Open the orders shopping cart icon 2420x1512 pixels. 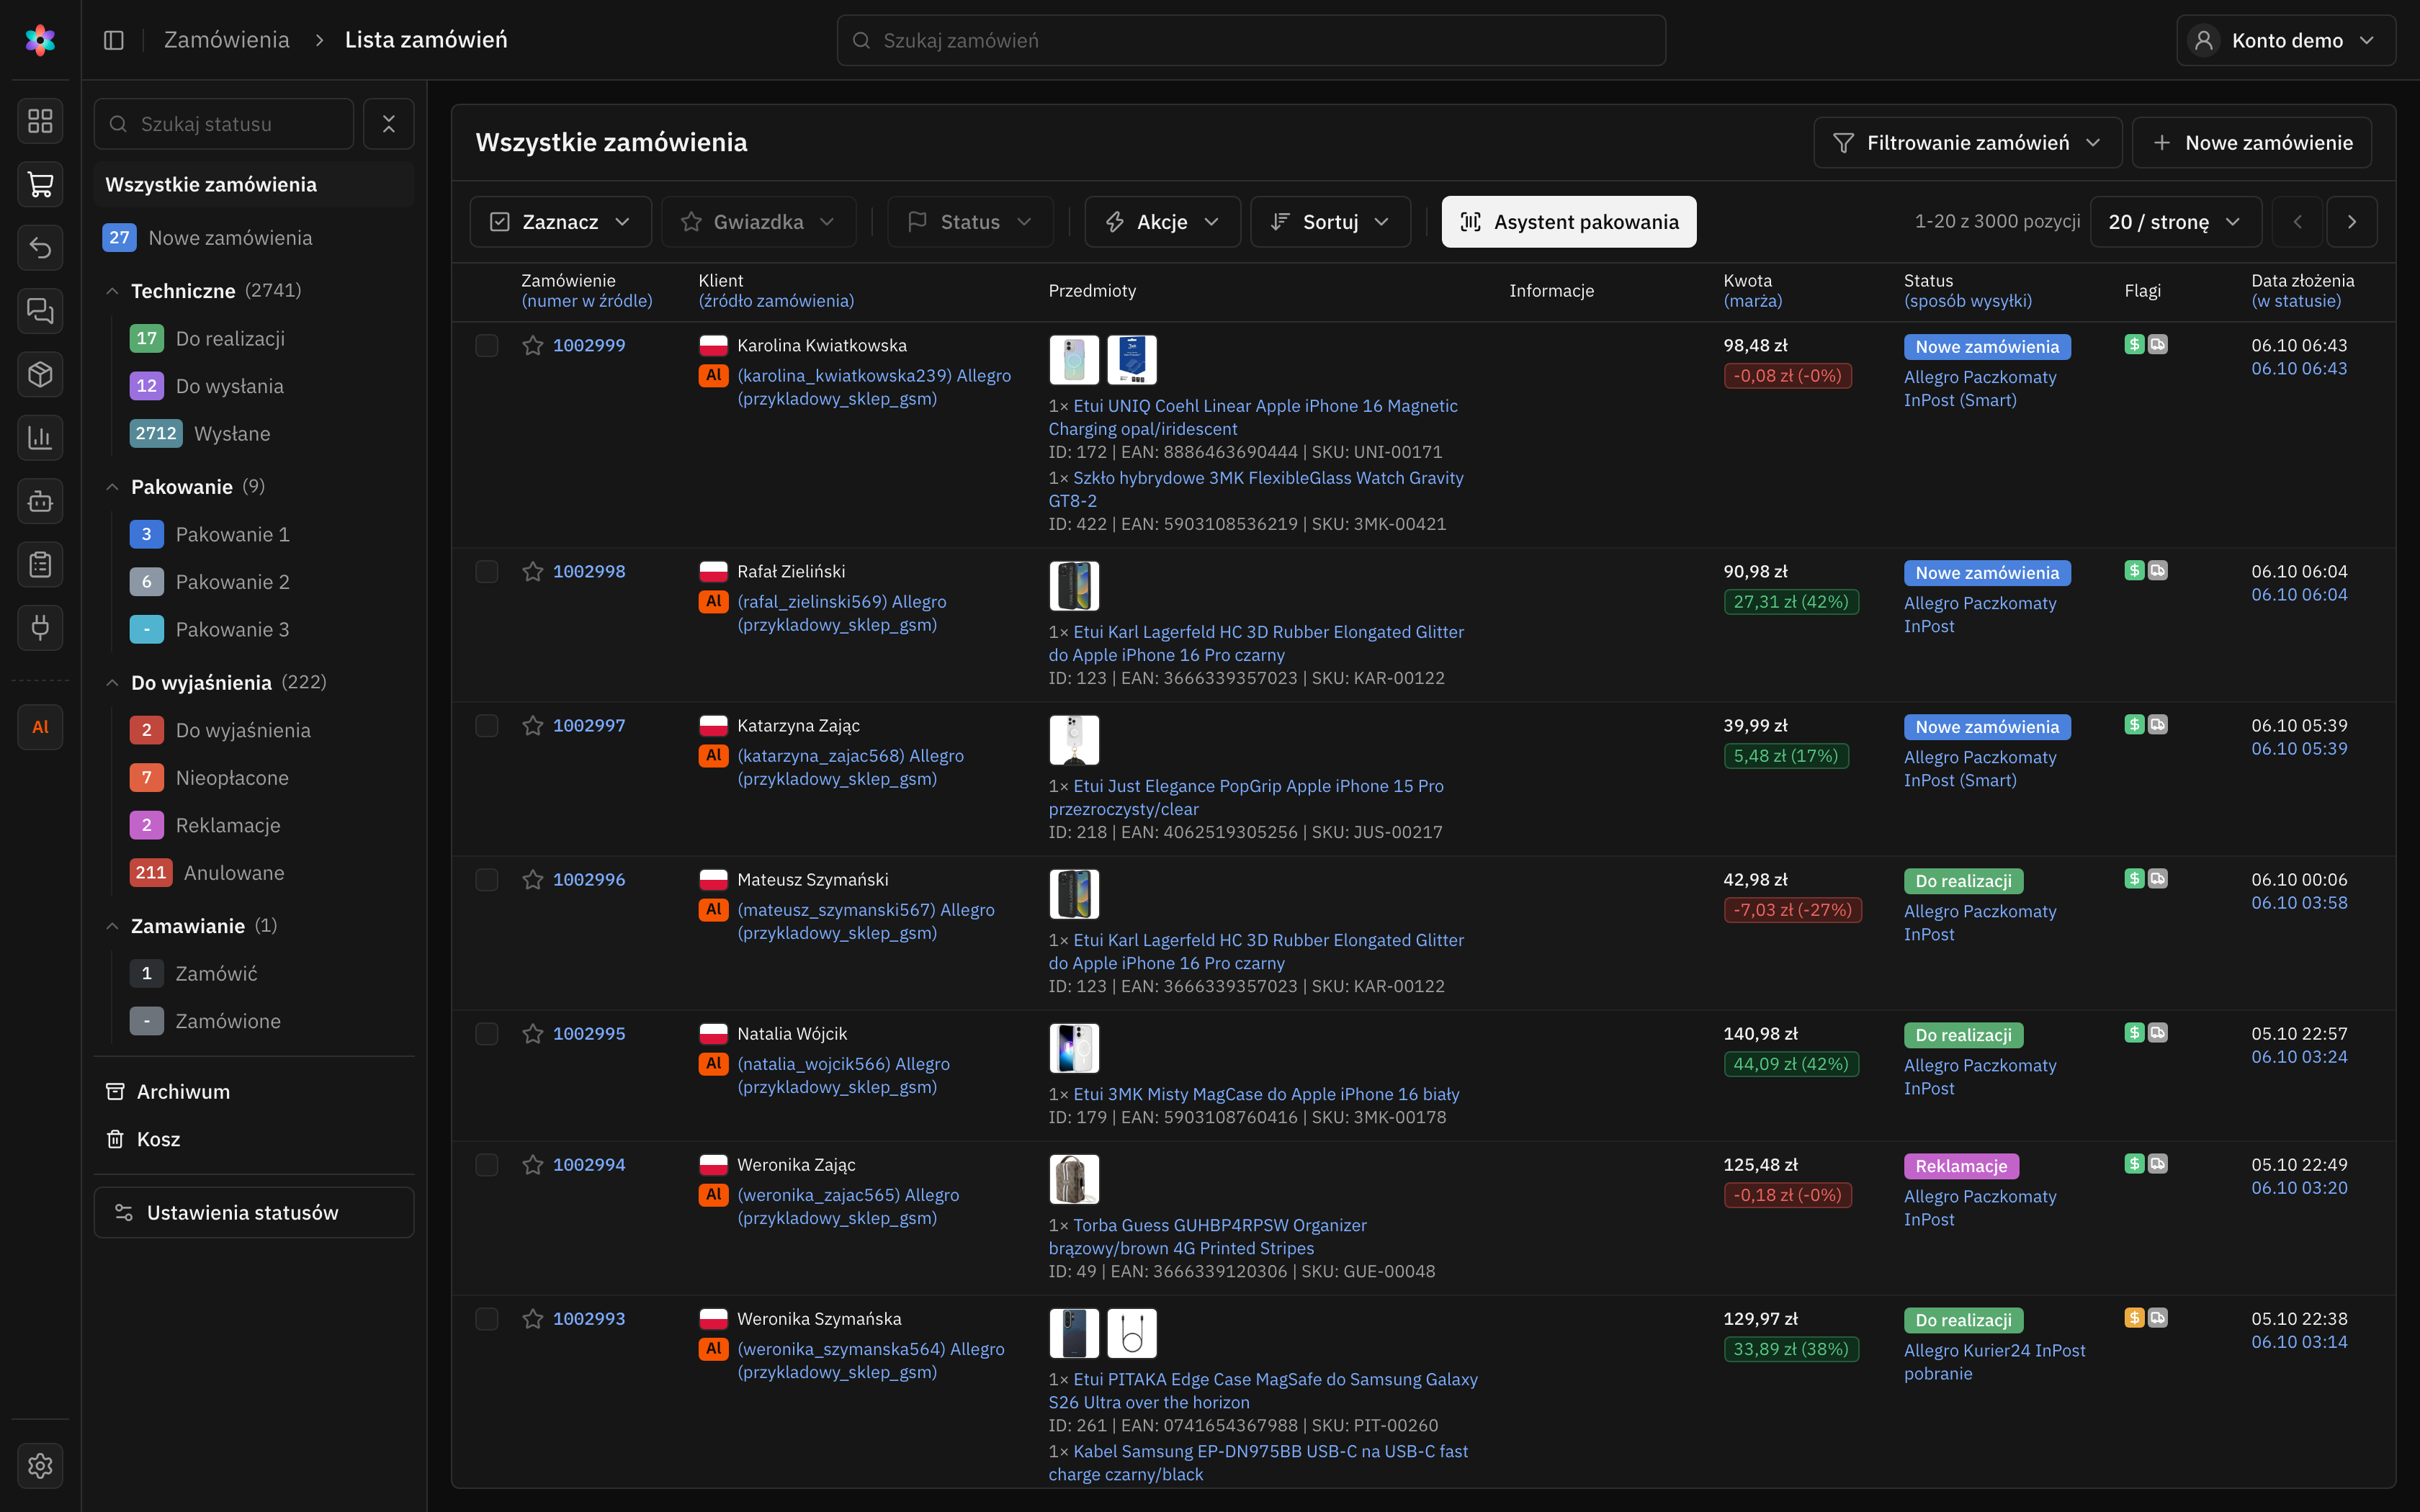point(40,184)
